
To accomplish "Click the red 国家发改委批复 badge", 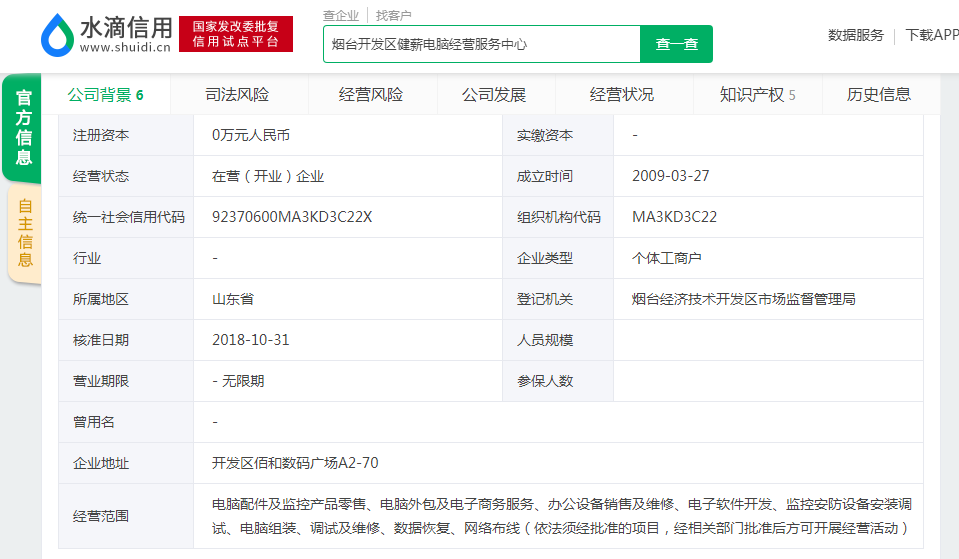I will 236,34.
